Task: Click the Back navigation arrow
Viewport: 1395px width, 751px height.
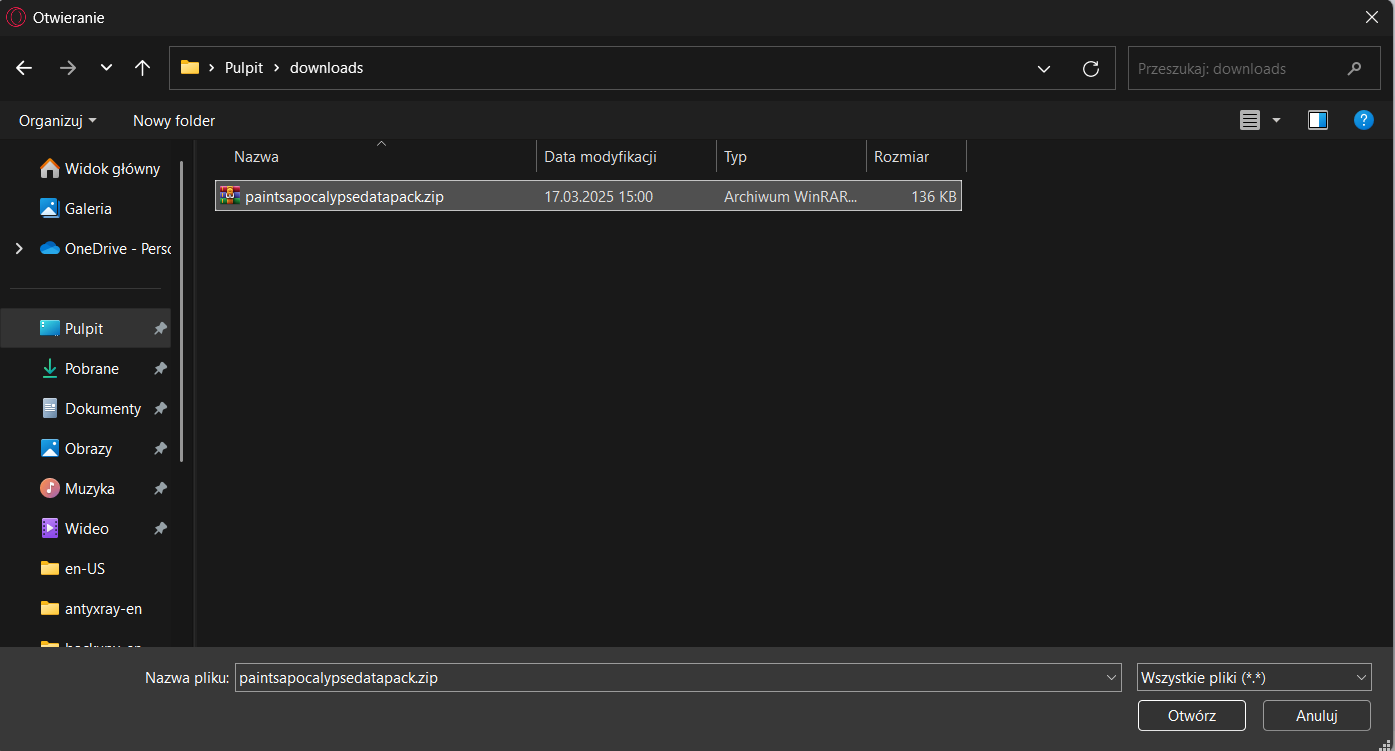Action: (24, 68)
